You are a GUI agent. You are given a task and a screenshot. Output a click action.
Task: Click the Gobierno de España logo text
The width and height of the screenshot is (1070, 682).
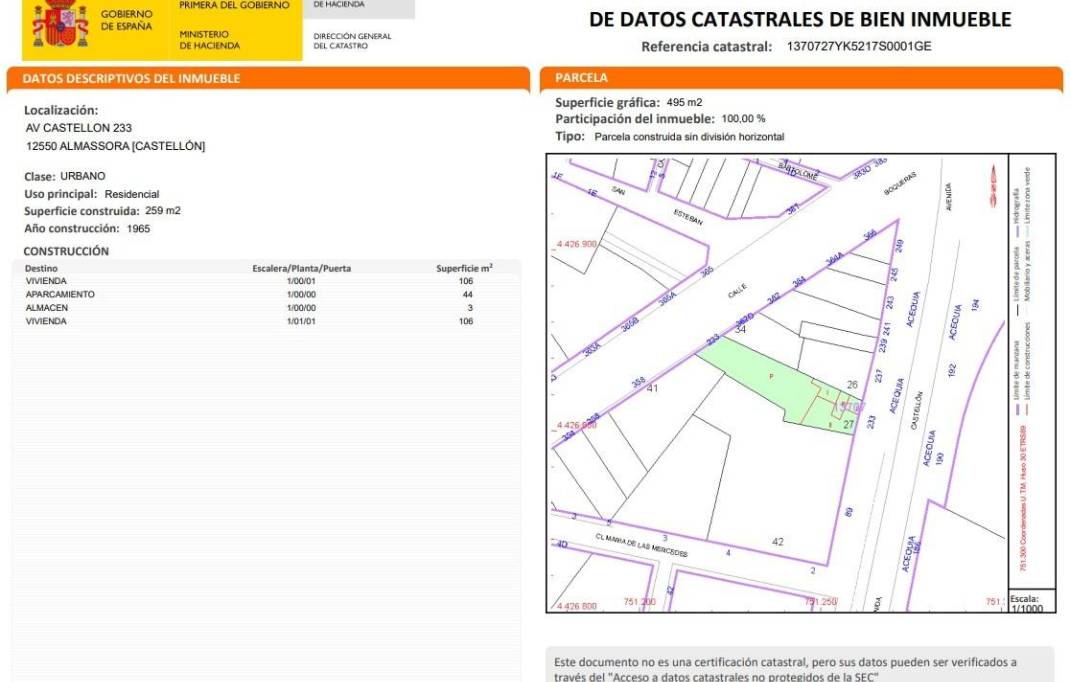[x=127, y=20]
